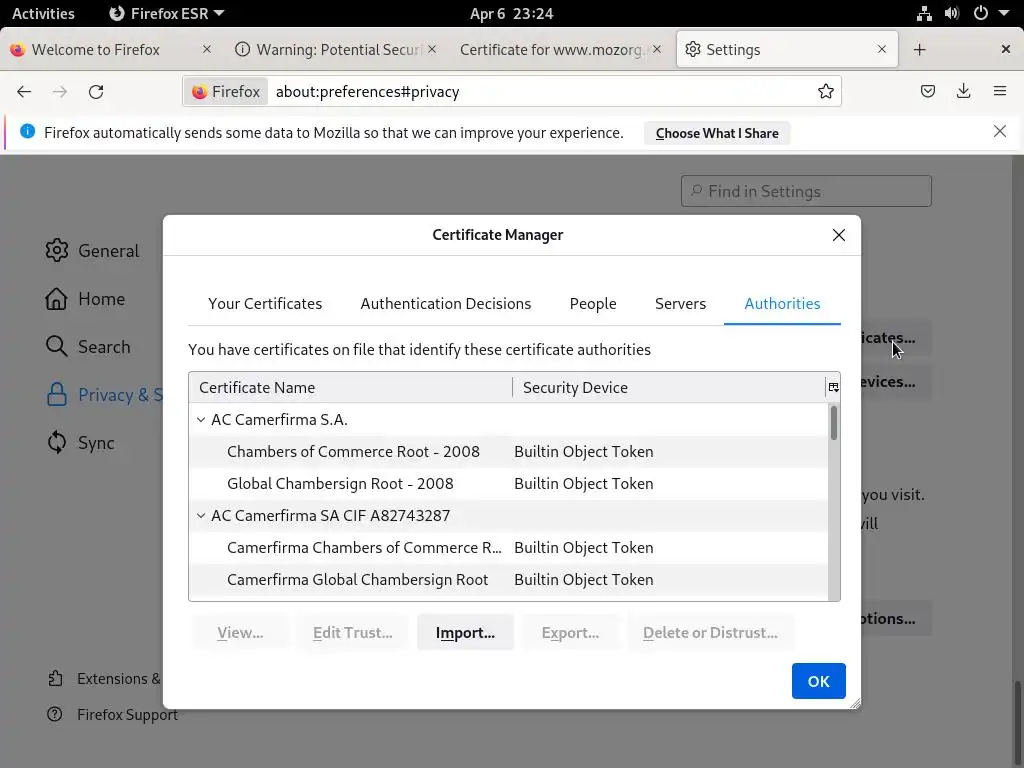Bookmark this page with the star icon
The image size is (1024, 768).
click(826, 92)
